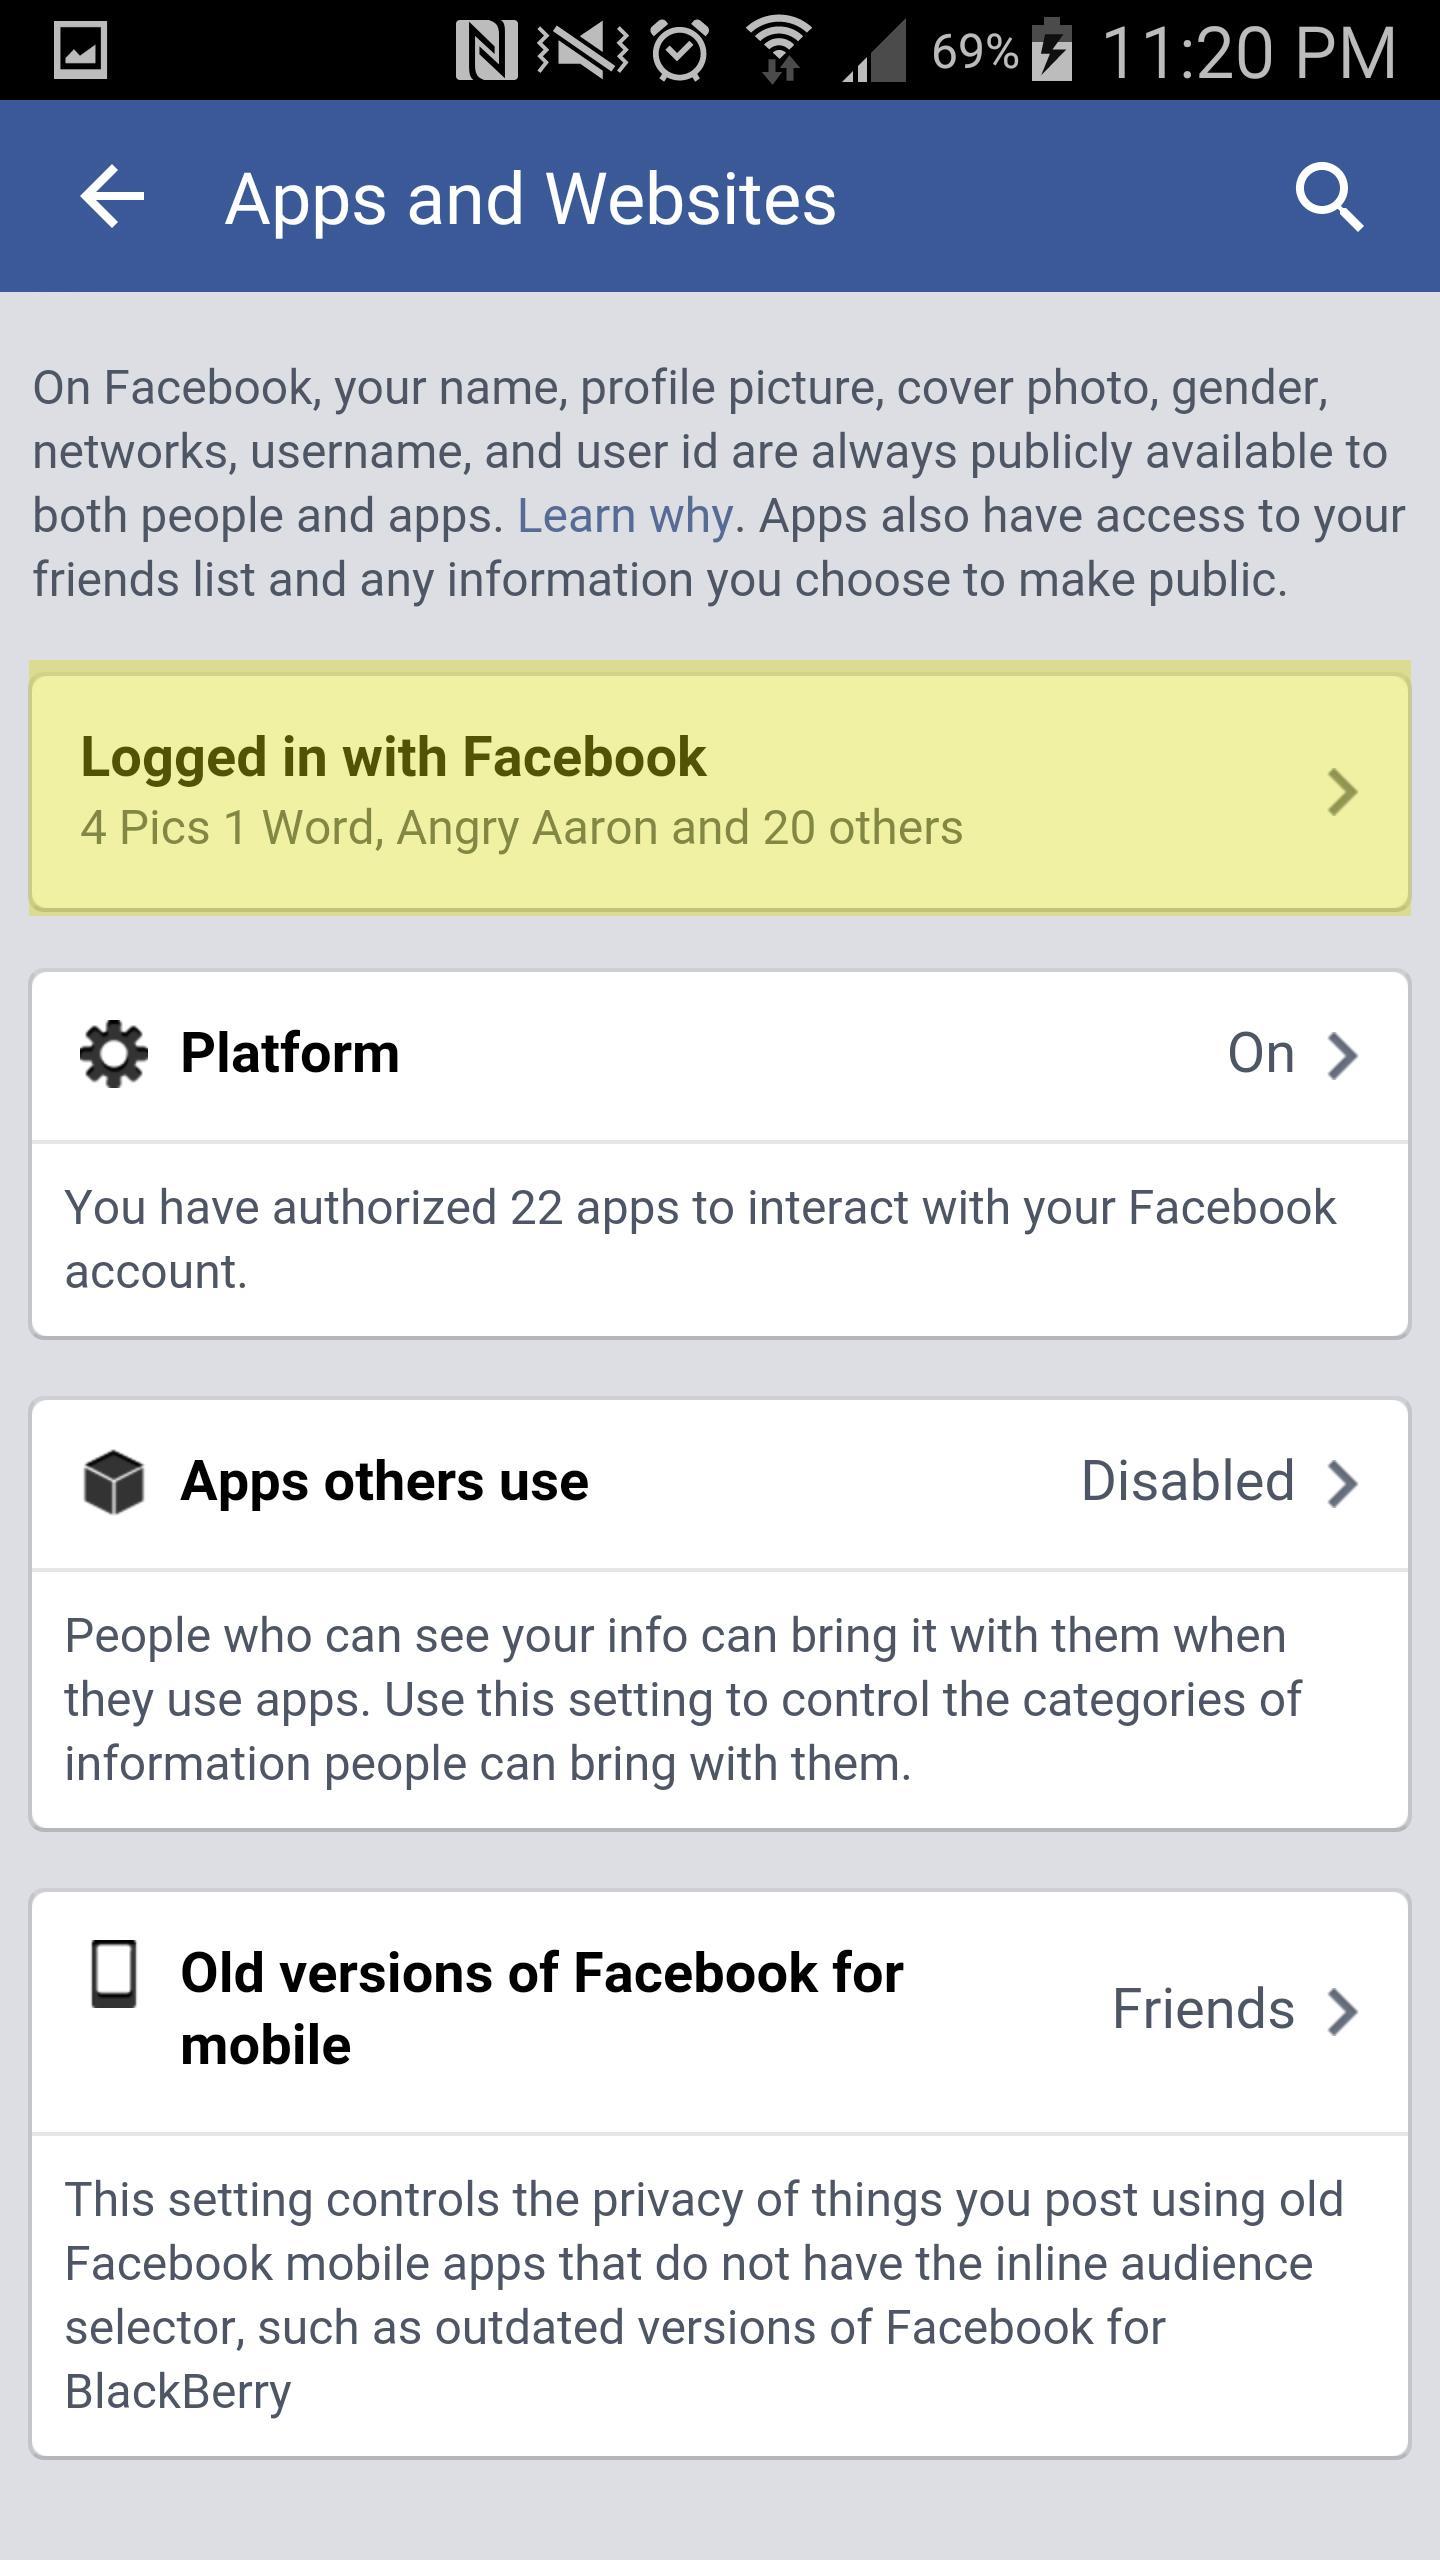
Task: Expand the Platform row chevron
Action: pos(1342,1055)
